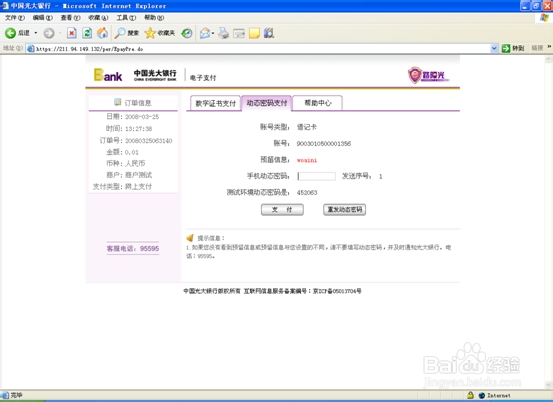The width and height of the screenshot is (553, 402).
Task: Click the 订单信息 header icon
Action: click(117, 102)
